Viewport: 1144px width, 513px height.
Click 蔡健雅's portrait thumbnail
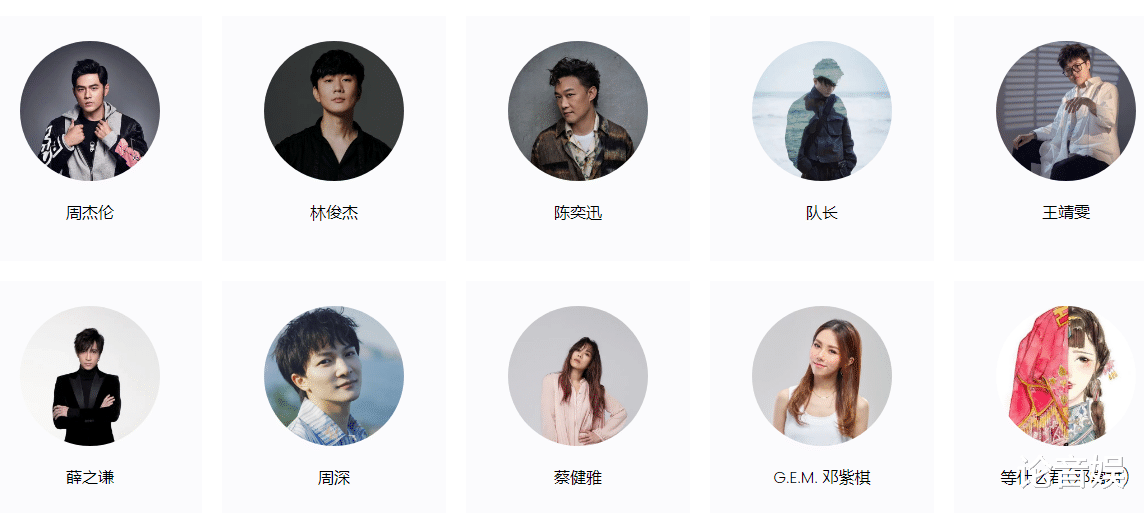click(578, 376)
